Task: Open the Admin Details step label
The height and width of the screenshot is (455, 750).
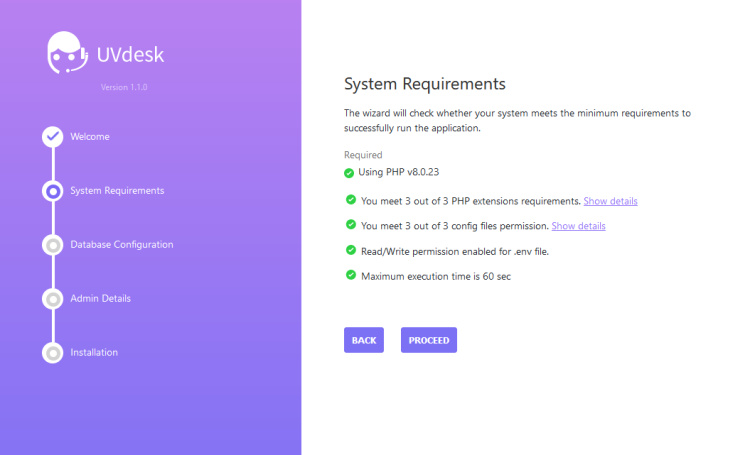Action: coord(100,299)
